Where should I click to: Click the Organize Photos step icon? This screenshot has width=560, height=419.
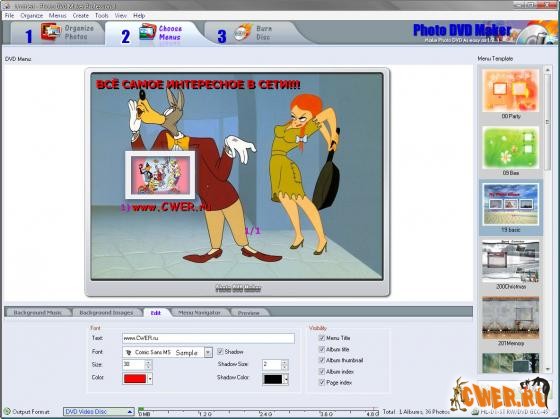point(50,31)
